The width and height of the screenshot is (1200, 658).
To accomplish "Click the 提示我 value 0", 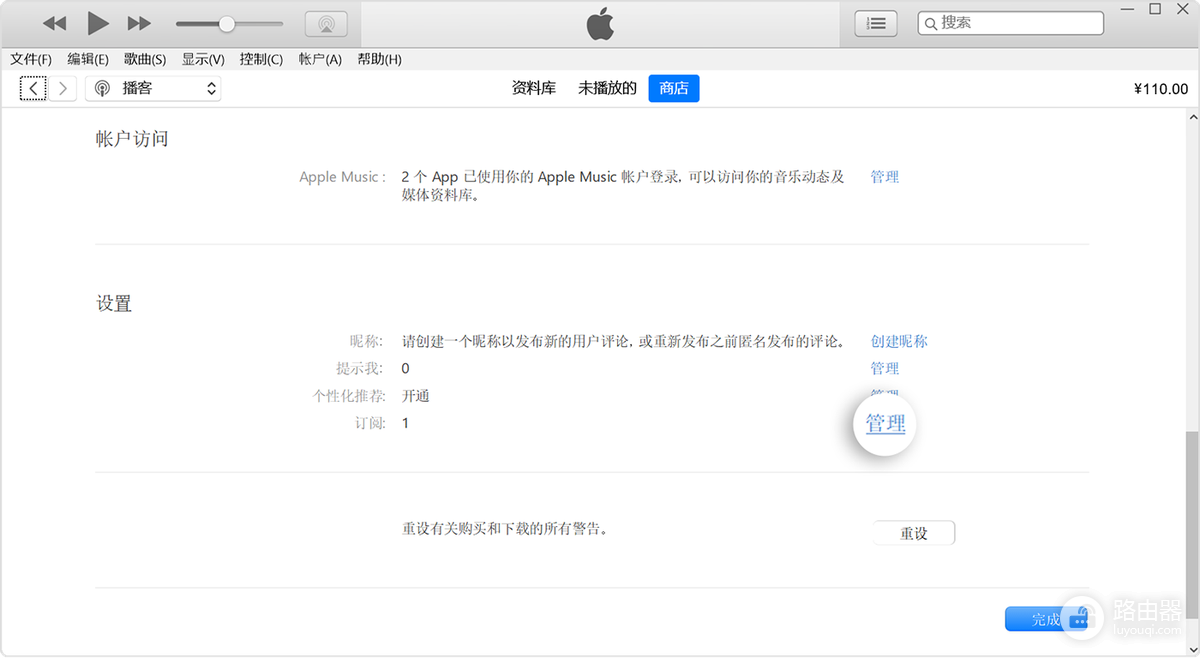I will click(x=405, y=368).
